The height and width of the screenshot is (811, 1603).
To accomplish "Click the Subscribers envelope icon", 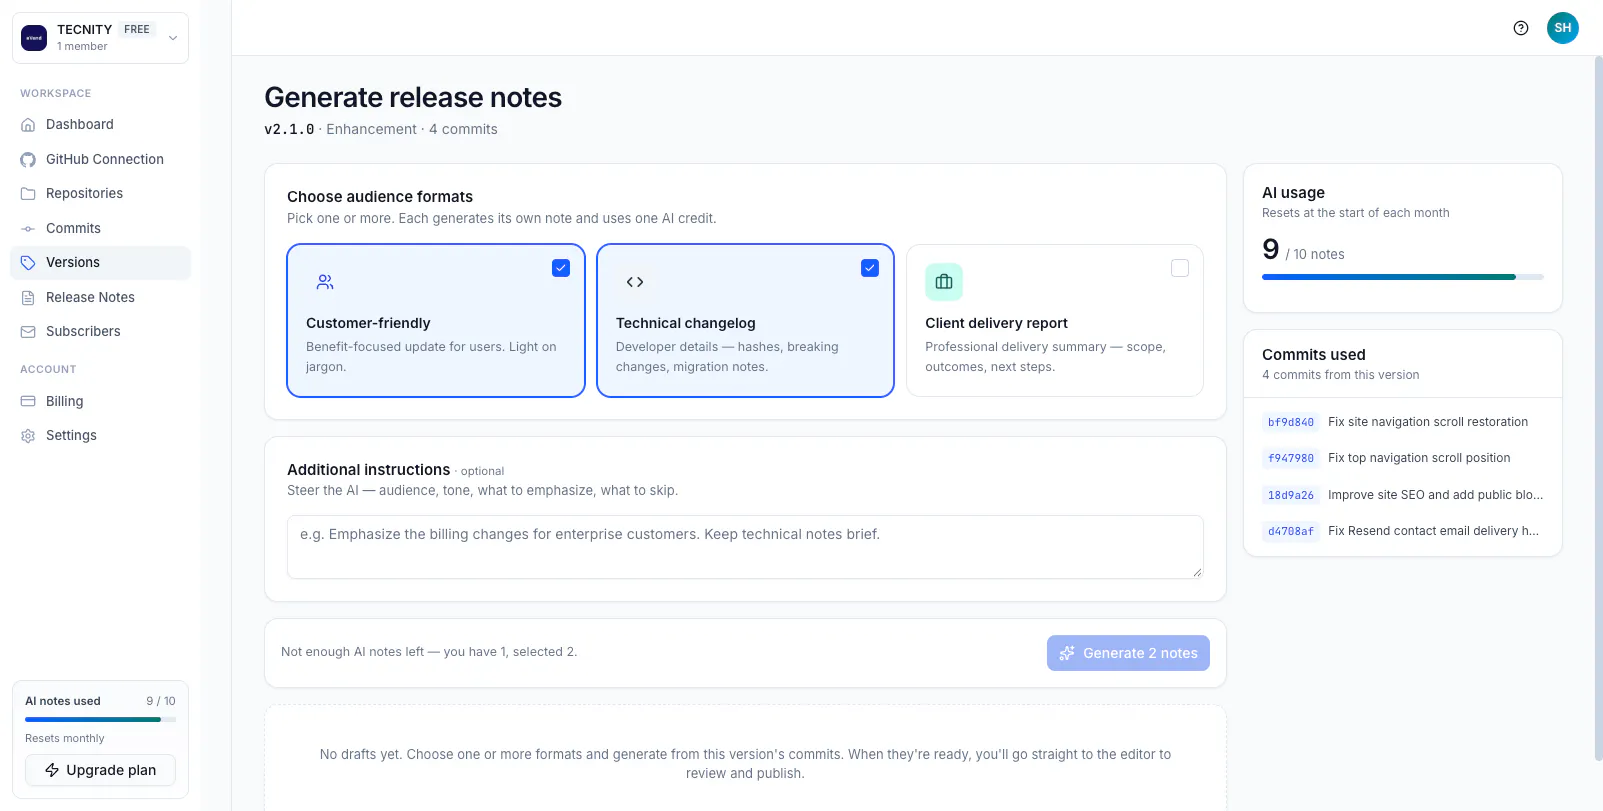I will pyautogui.click(x=28, y=332).
